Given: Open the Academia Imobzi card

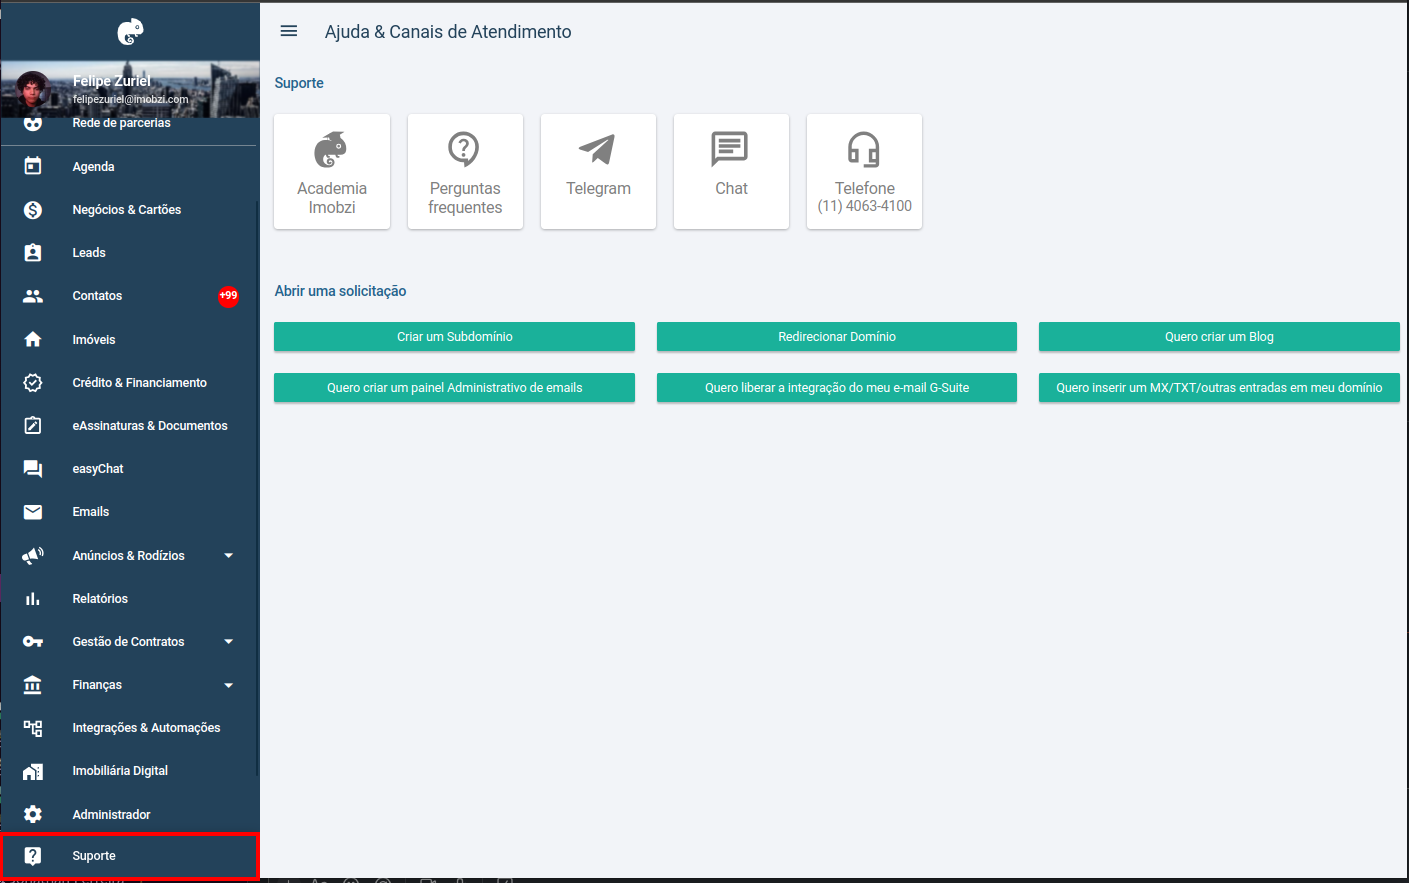Looking at the screenshot, I should point(332,171).
